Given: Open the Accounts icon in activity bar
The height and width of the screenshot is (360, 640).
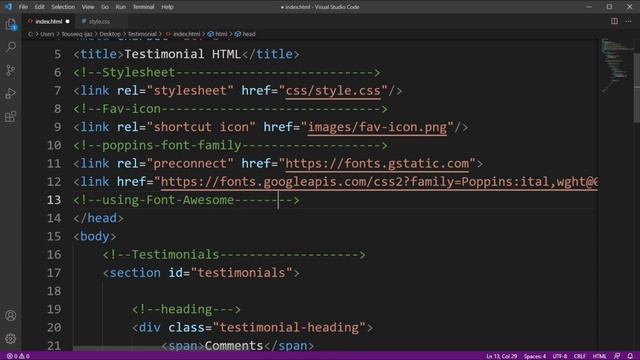Looking at the screenshot, I should point(11,316).
